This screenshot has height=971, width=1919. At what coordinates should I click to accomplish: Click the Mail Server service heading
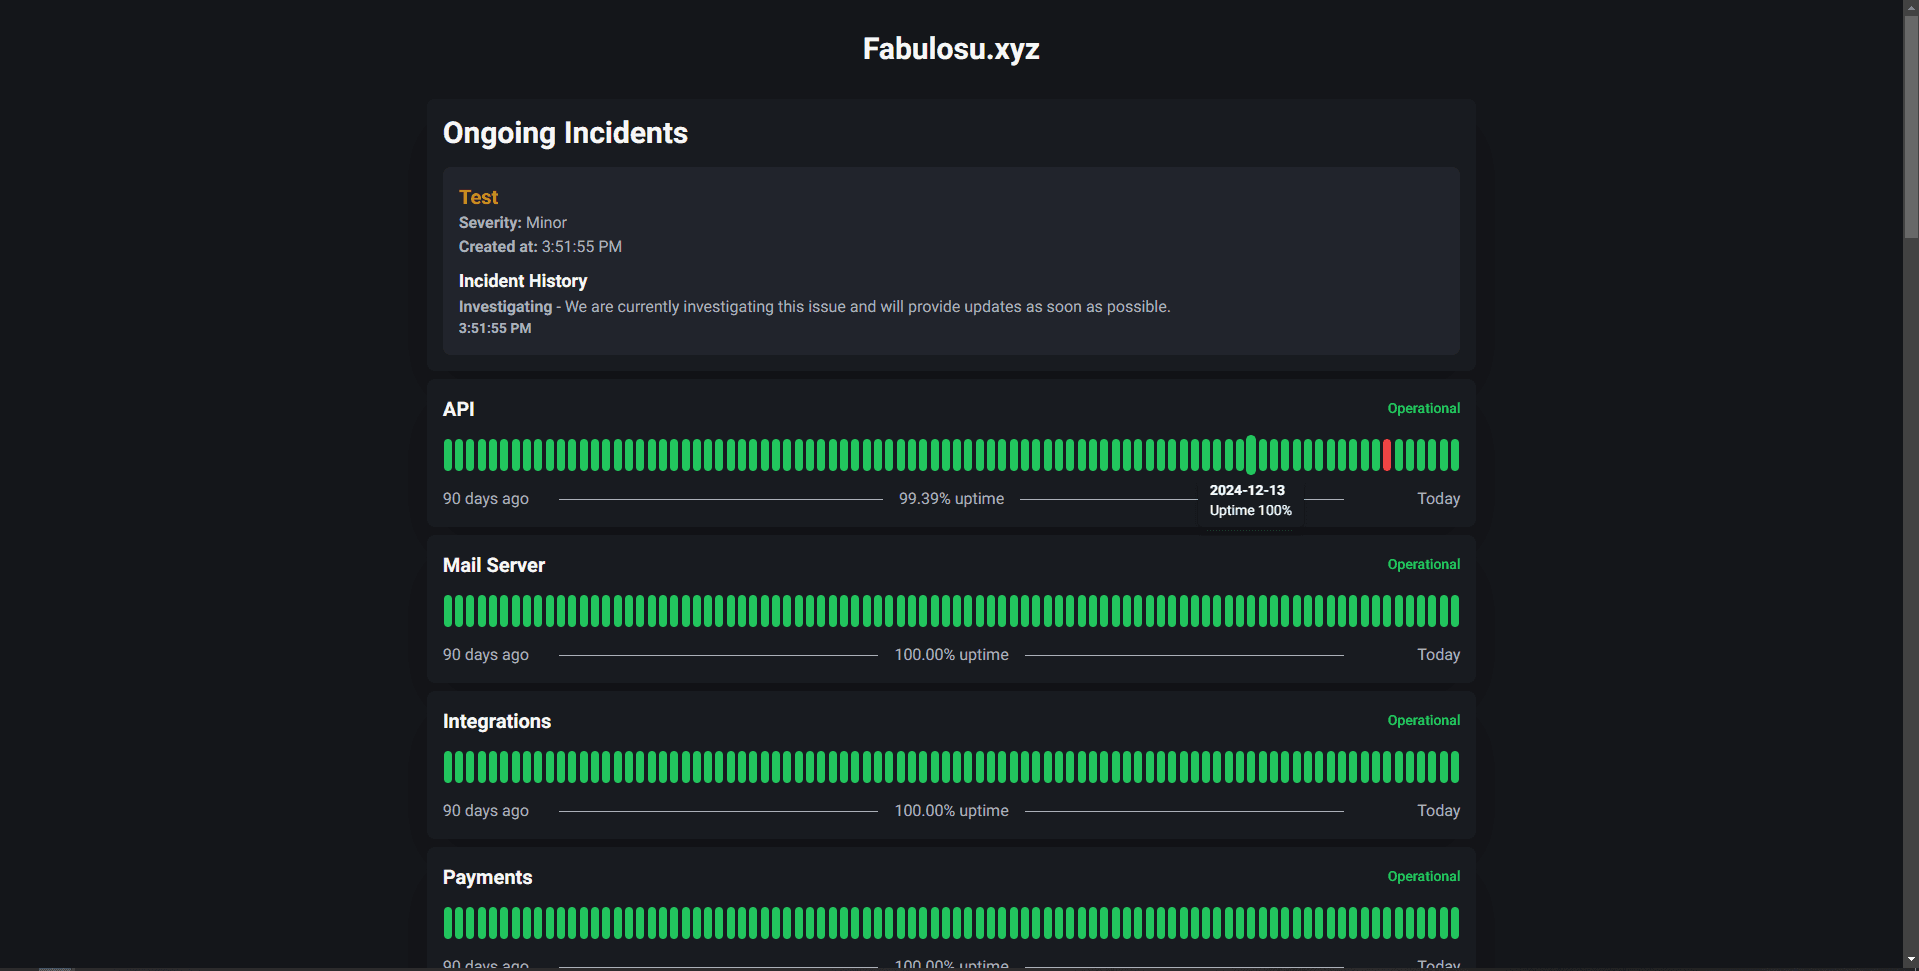click(494, 565)
